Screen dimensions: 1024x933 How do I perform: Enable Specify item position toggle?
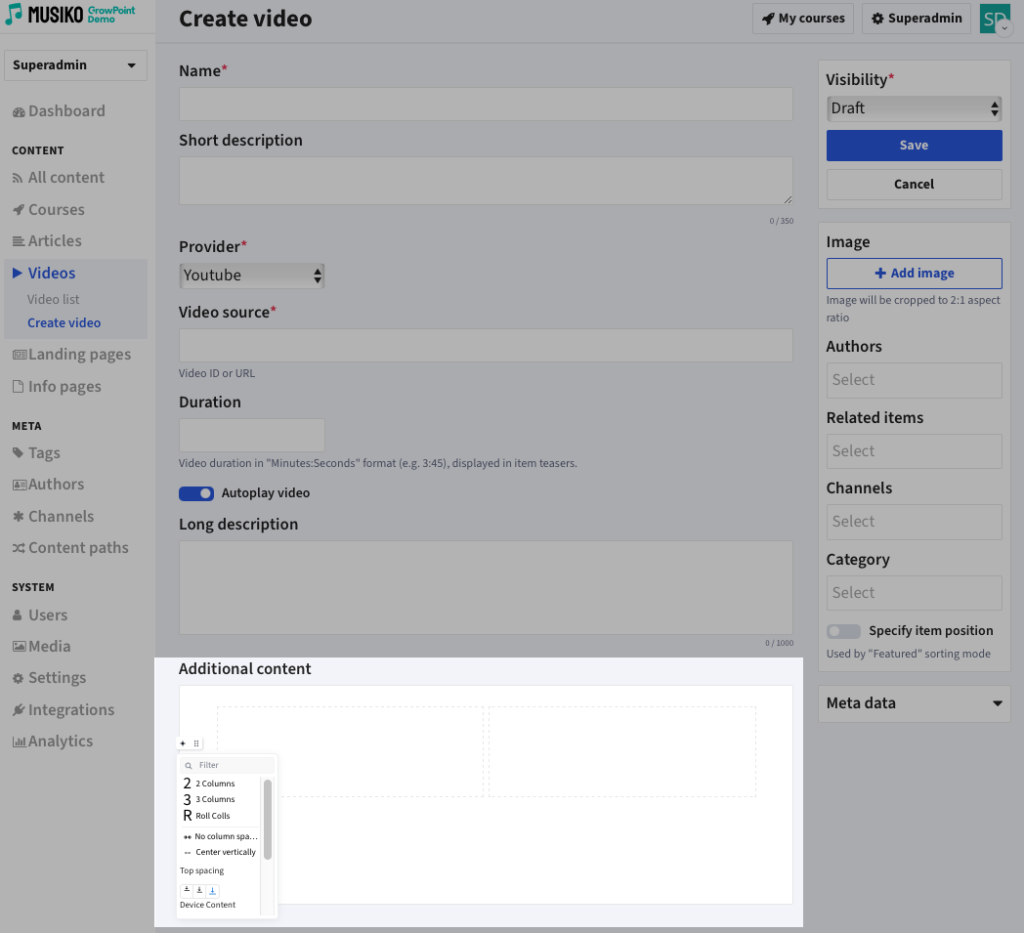pos(843,631)
